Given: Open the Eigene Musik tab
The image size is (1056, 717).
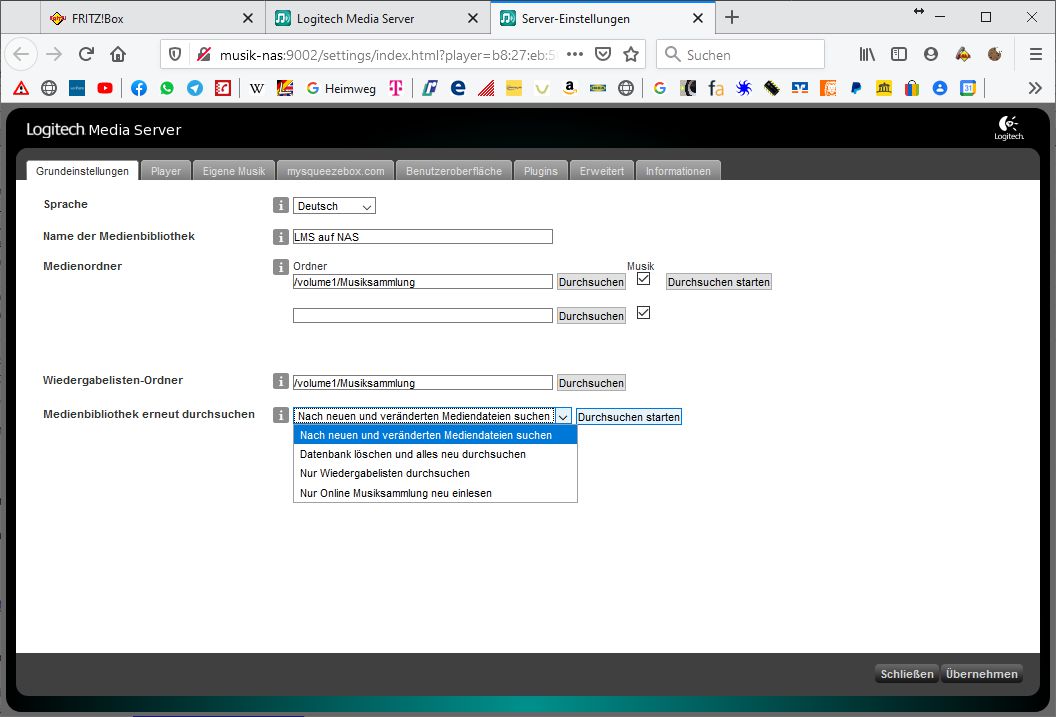Looking at the screenshot, I should point(234,171).
